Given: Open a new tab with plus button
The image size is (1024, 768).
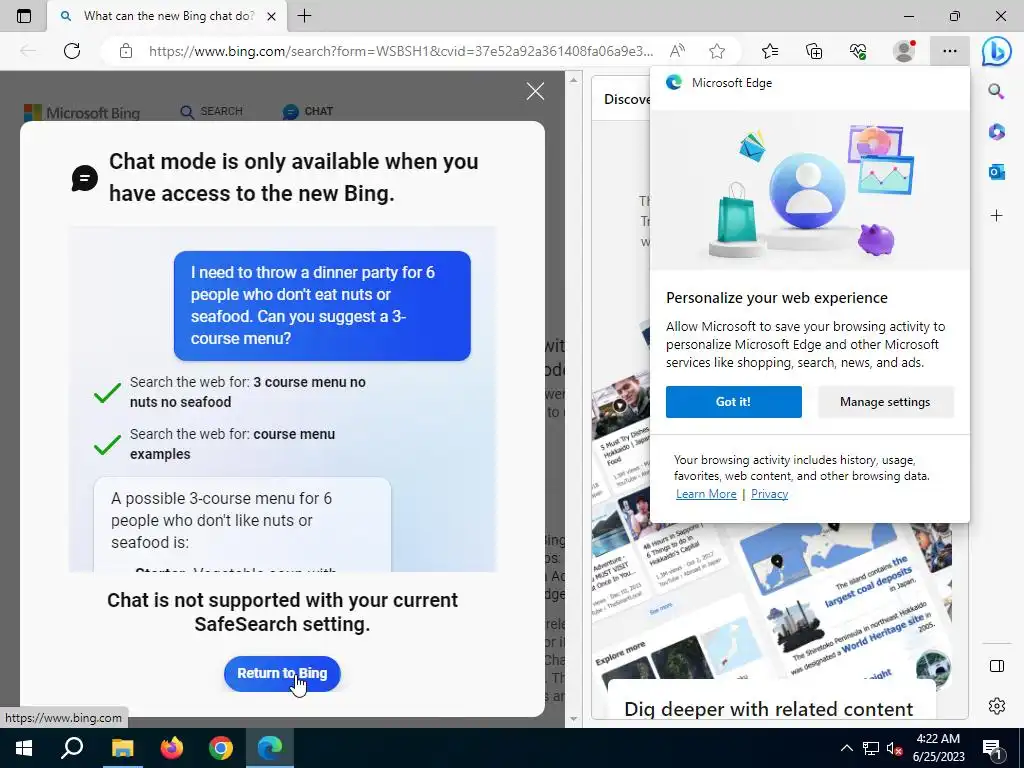Looking at the screenshot, I should (x=304, y=16).
